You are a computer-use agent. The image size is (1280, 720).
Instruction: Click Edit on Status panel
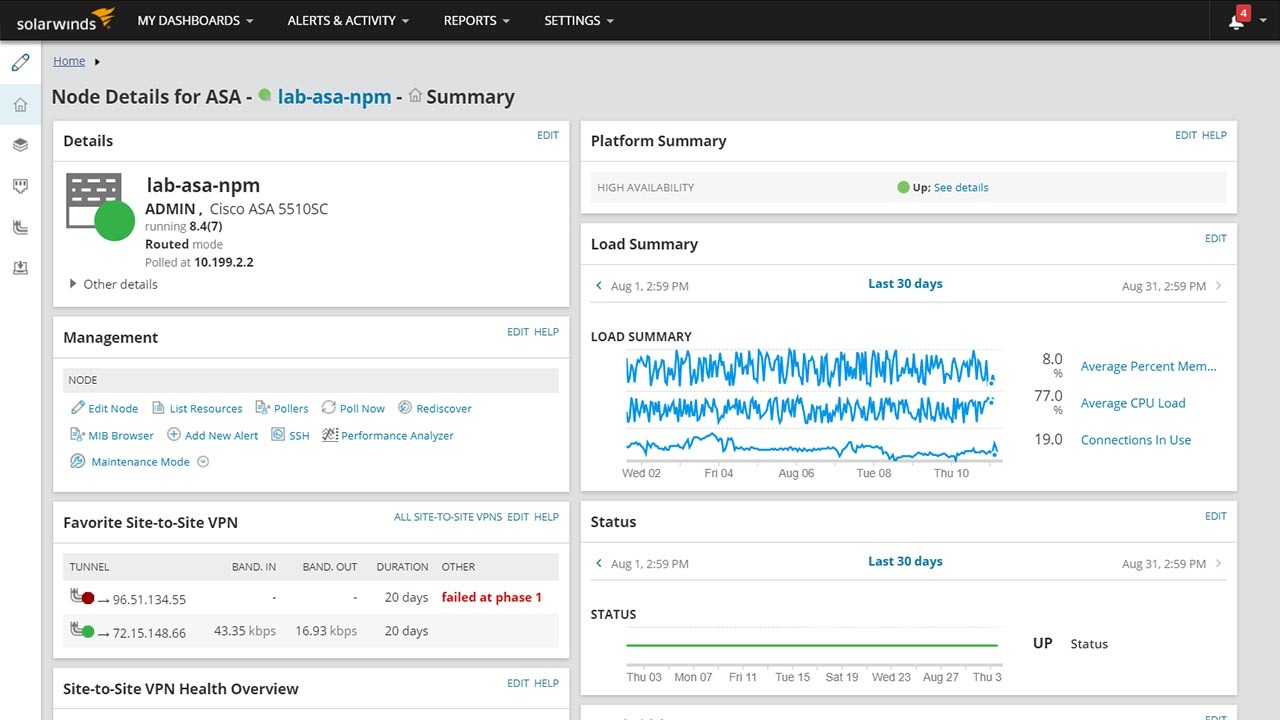[x=1216, y=517]
